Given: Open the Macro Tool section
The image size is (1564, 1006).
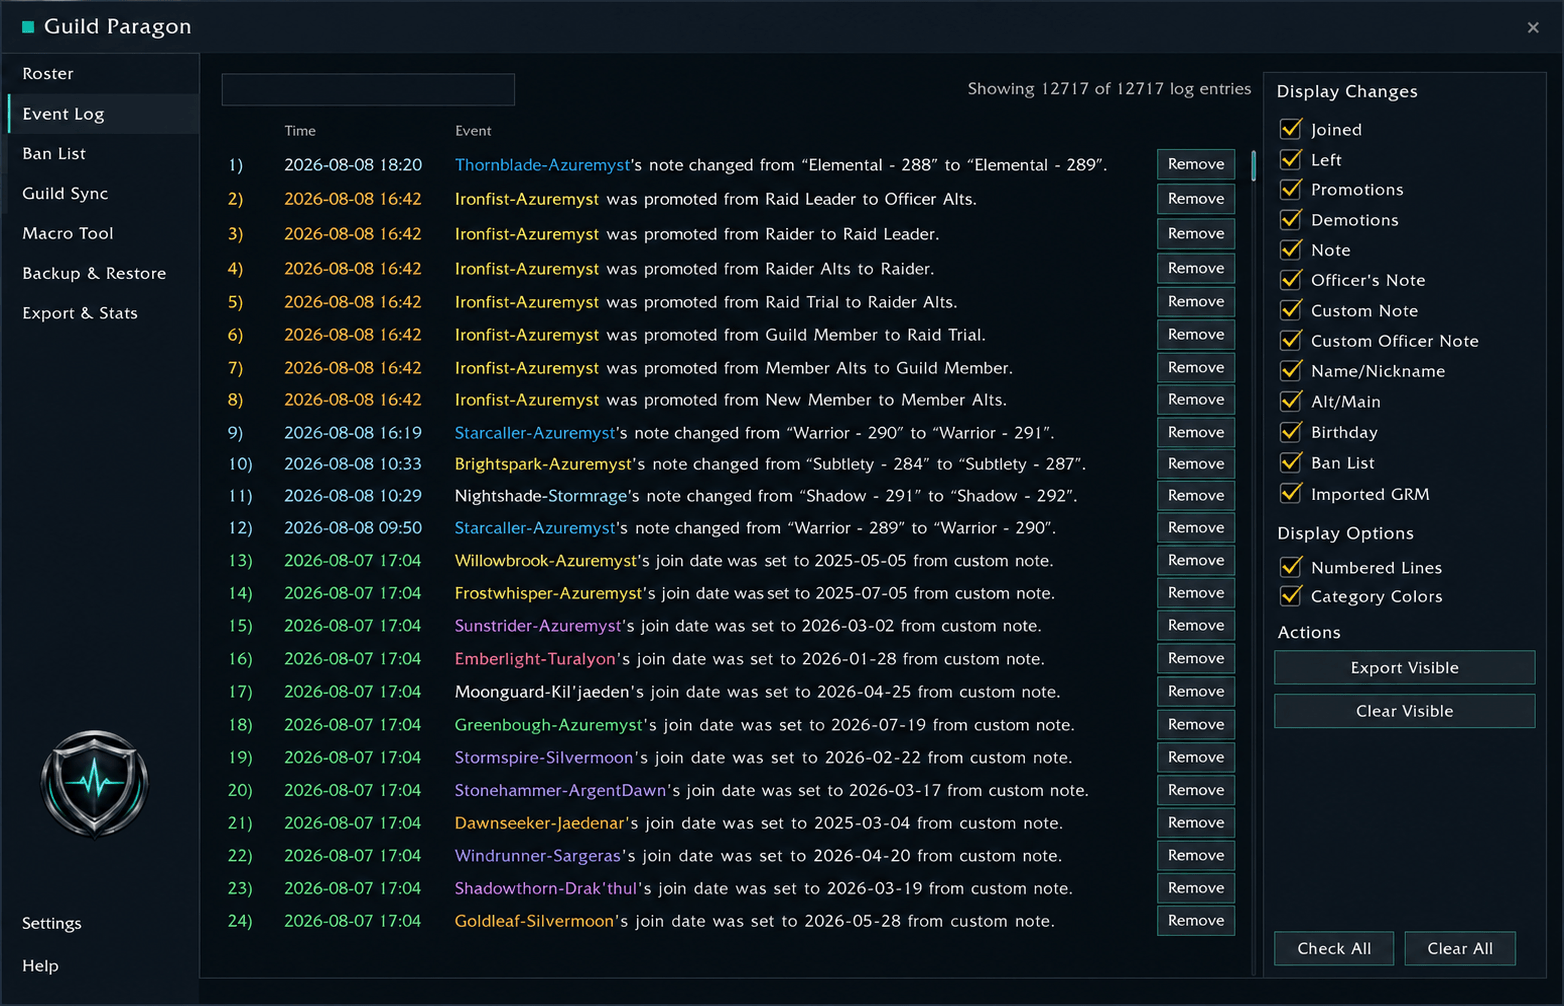Looking at the screenshot, I should (103, 233).
